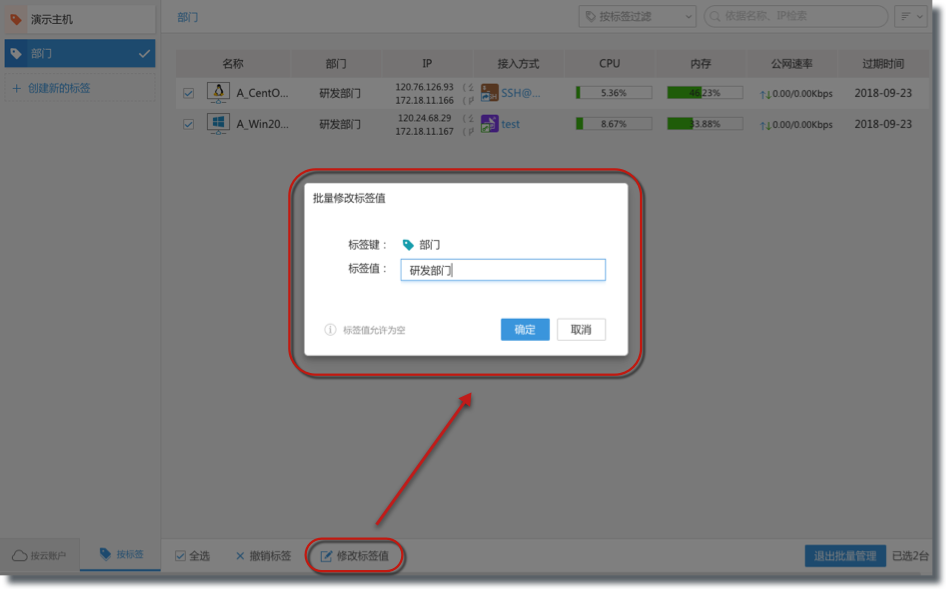Expand the sort options dropdown at top right
The height and width of the screenshot is (589, 946).
tap(911, 16)
